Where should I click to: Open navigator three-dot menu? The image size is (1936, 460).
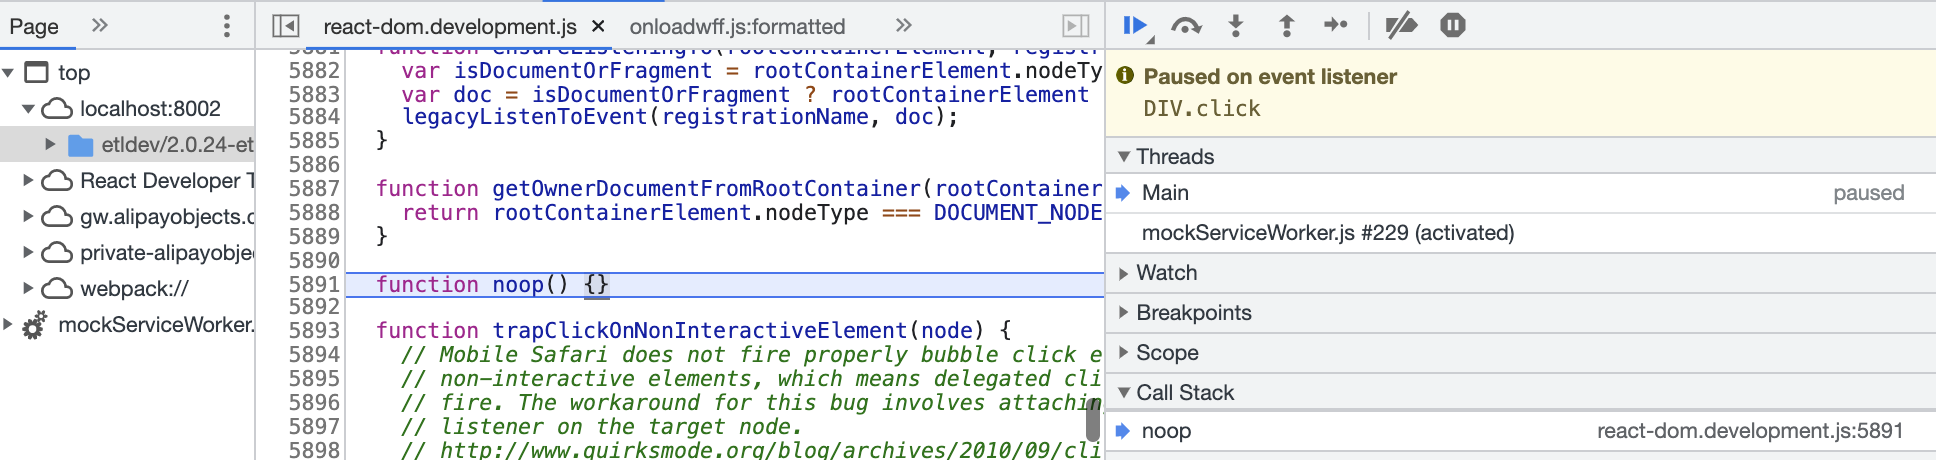point(227,26)
